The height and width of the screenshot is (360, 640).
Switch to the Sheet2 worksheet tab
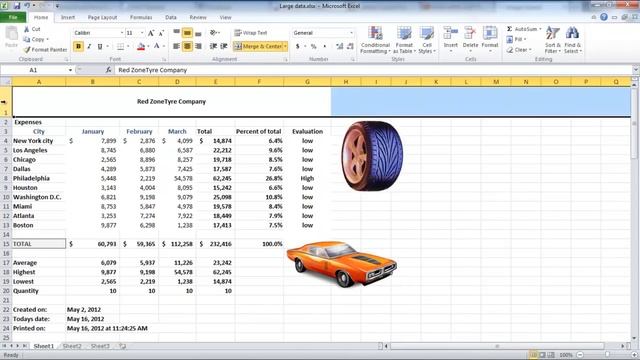(72, 346)
